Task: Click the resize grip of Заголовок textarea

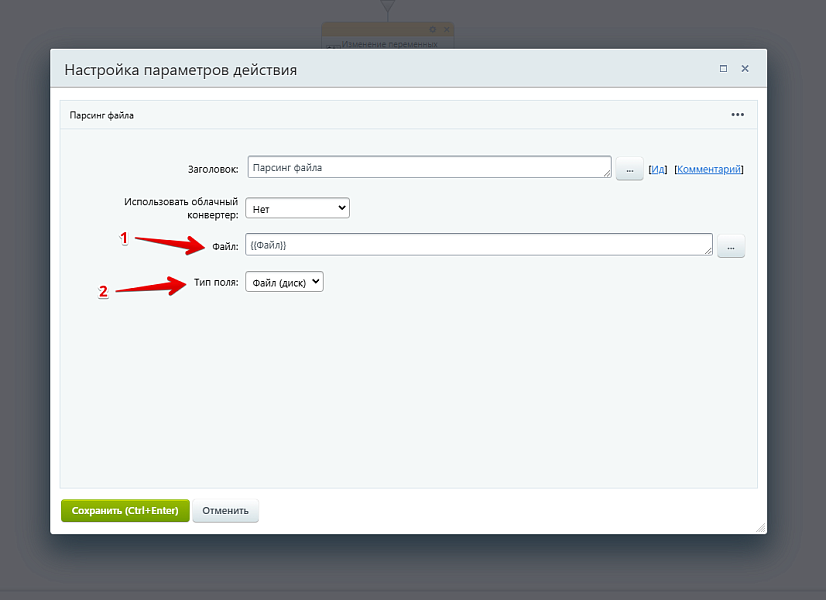Action: pos(607,175)
